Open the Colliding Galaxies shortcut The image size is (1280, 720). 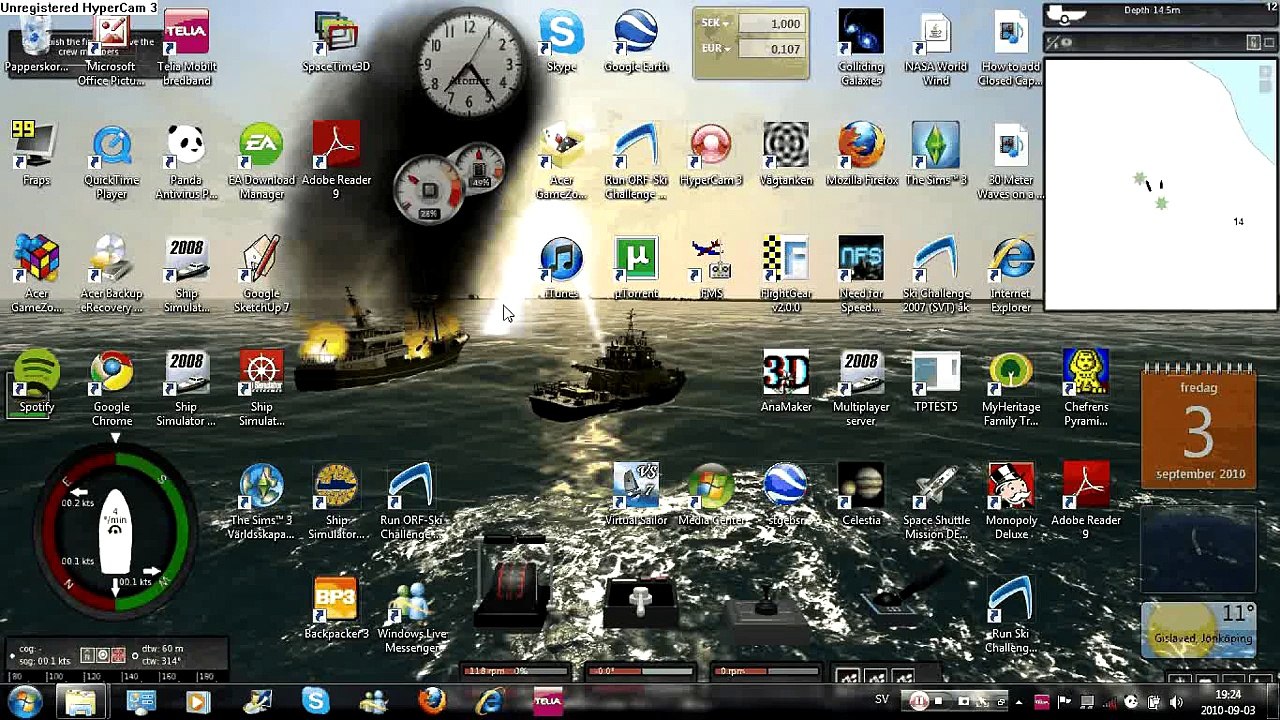861,47
